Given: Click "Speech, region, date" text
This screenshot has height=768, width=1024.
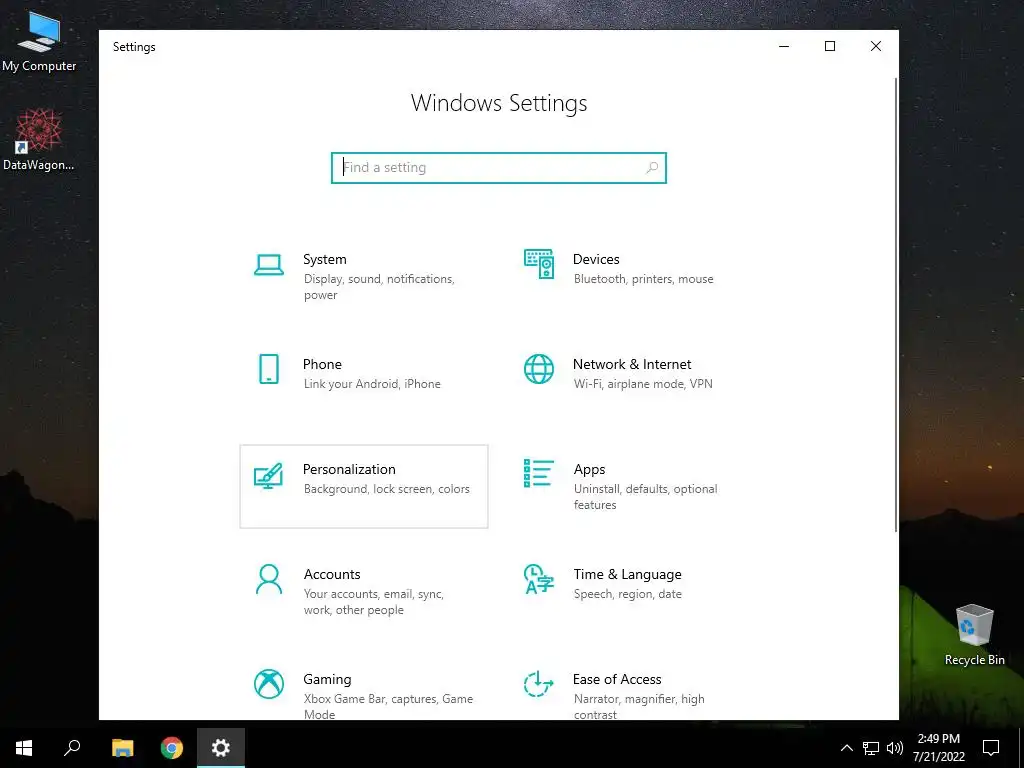Looking at the screenshot, I should pyautogui.click(x=628, y=594).
